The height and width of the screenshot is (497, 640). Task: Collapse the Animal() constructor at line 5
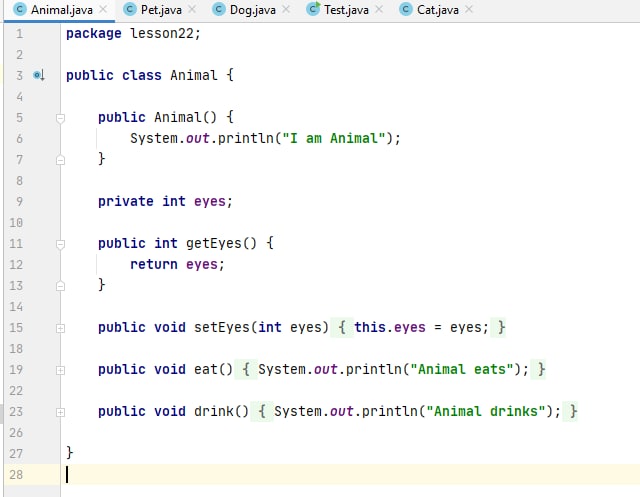pos(60,118)
